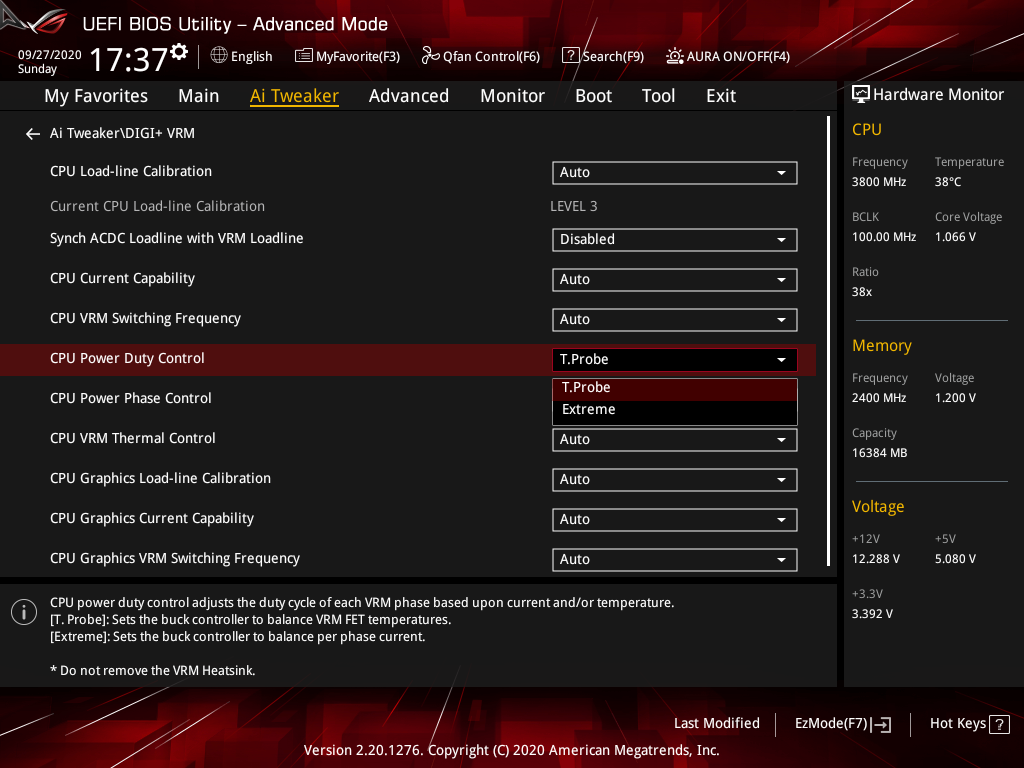Screen dimensions: 1024x768
Task: Choose Extreme option in list
Action: click(675, 410)
